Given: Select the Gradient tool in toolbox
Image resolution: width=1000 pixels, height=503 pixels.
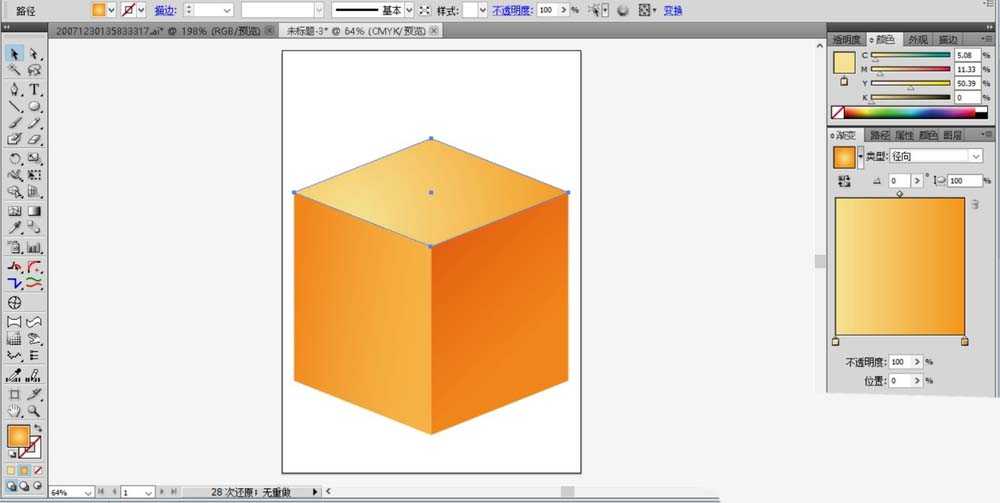Looking at the screenshot, I should coord(34,211).
